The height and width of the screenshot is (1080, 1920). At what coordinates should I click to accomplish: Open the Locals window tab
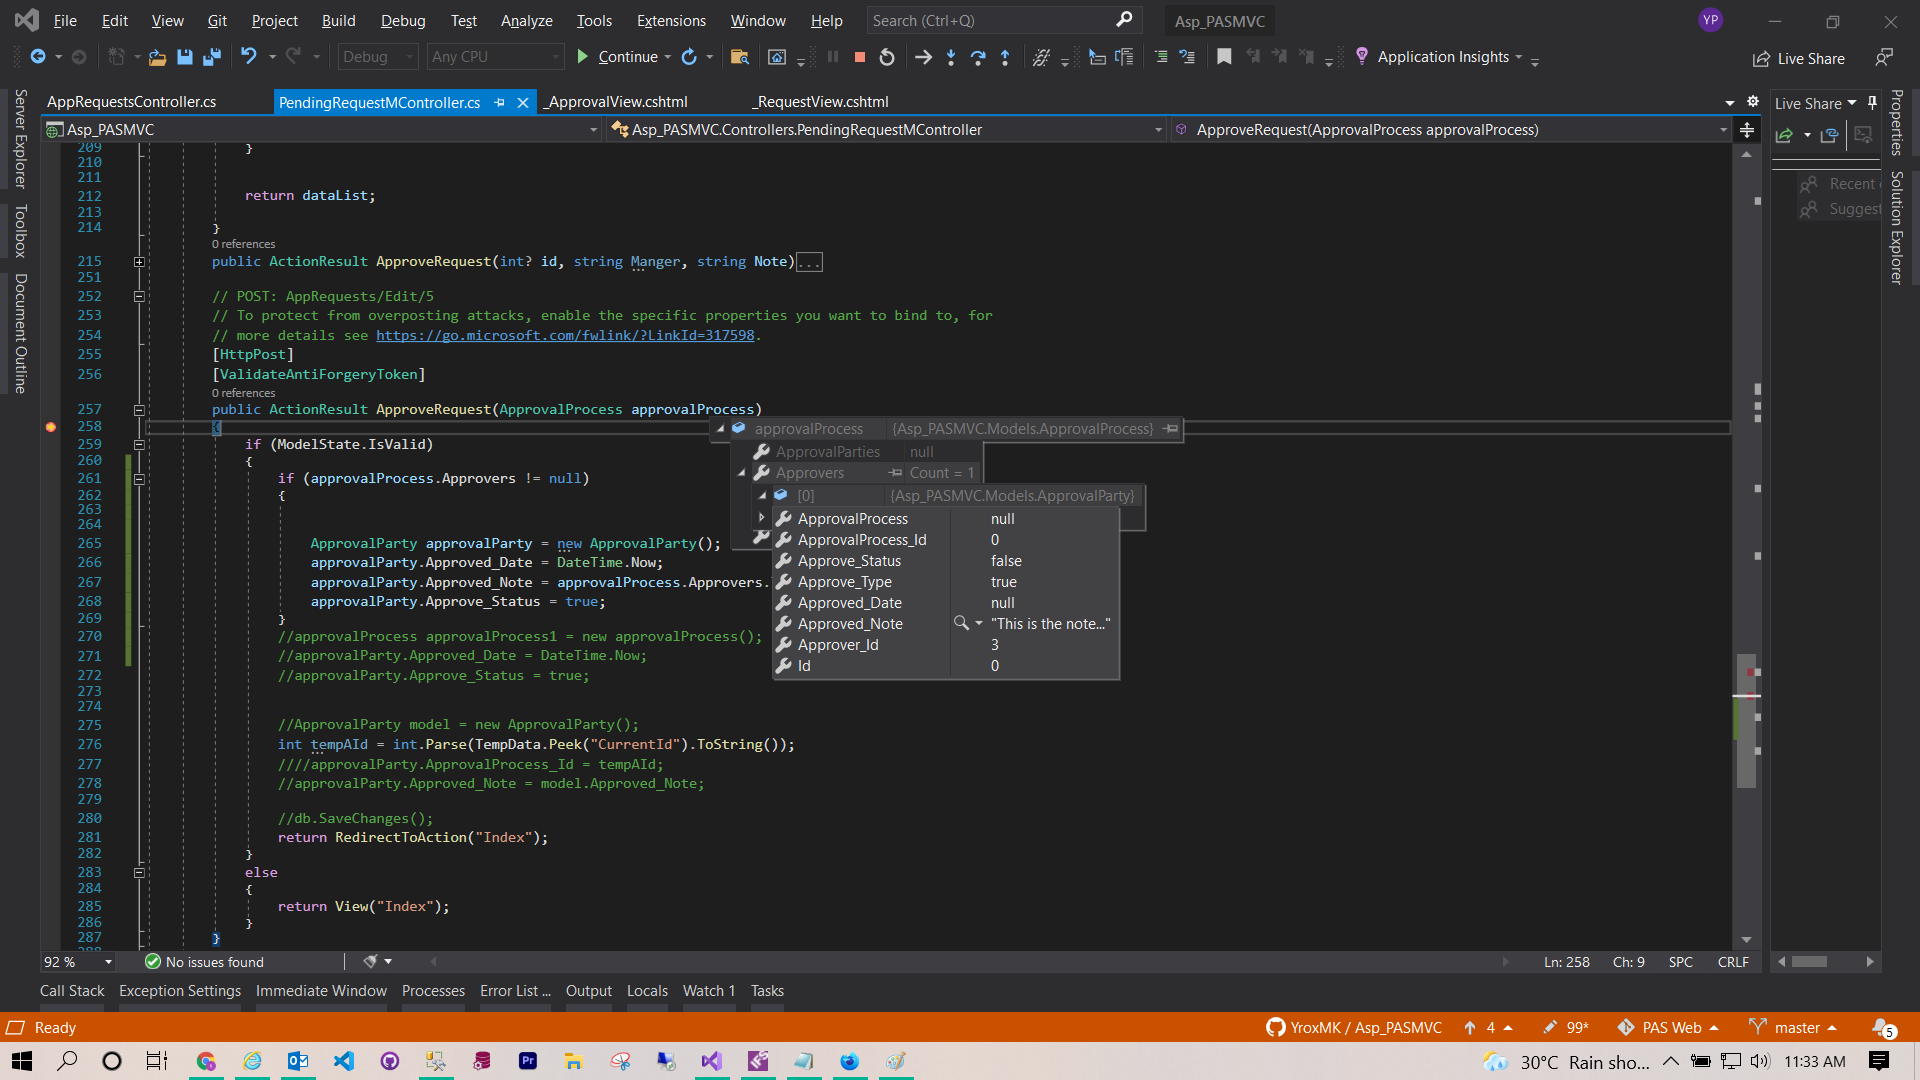coord(647,991)
